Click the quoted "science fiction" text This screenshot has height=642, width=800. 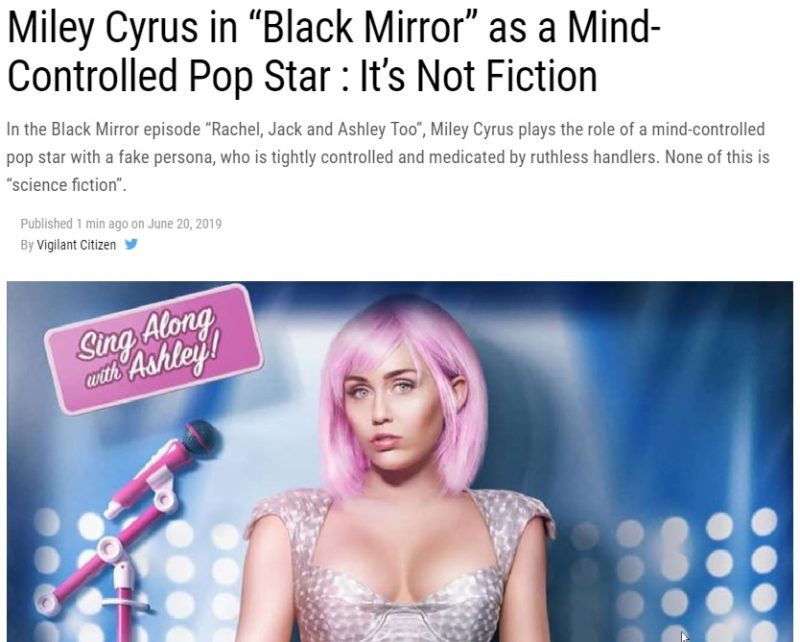pos(66,185)
